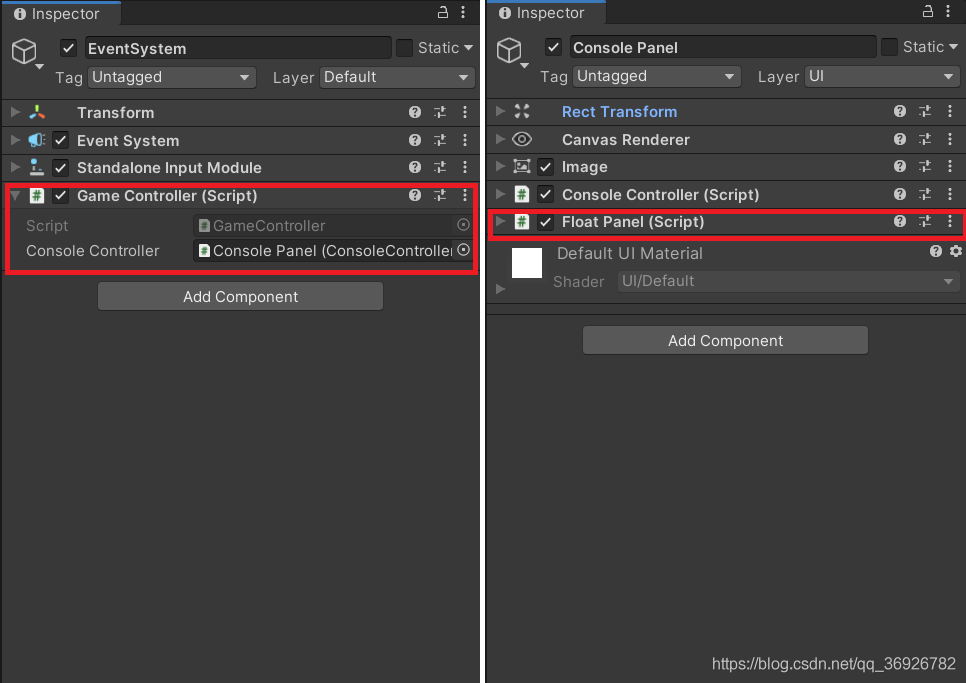The height and width of the screenshot is (683, 966).
Task: Click the Console Panel GameObject cube icon
Action: [509, 50]
